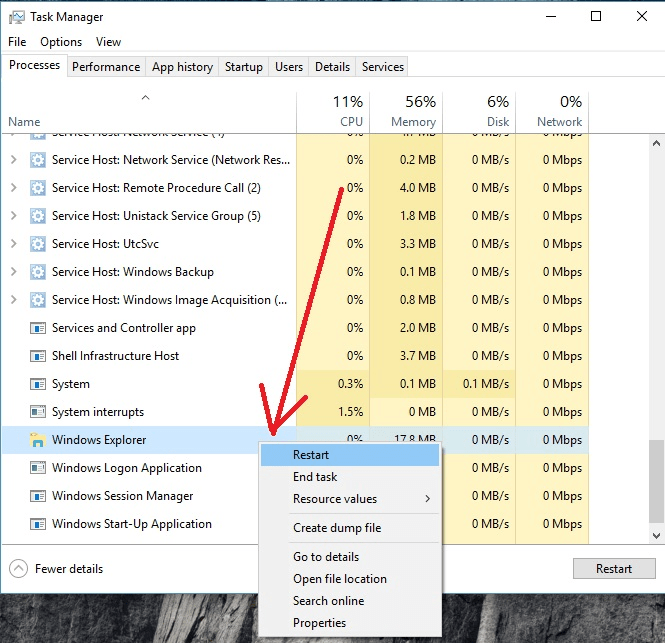Open Properties from the context menu
Screen dimensions: 665x643
[x=350, y=623]
